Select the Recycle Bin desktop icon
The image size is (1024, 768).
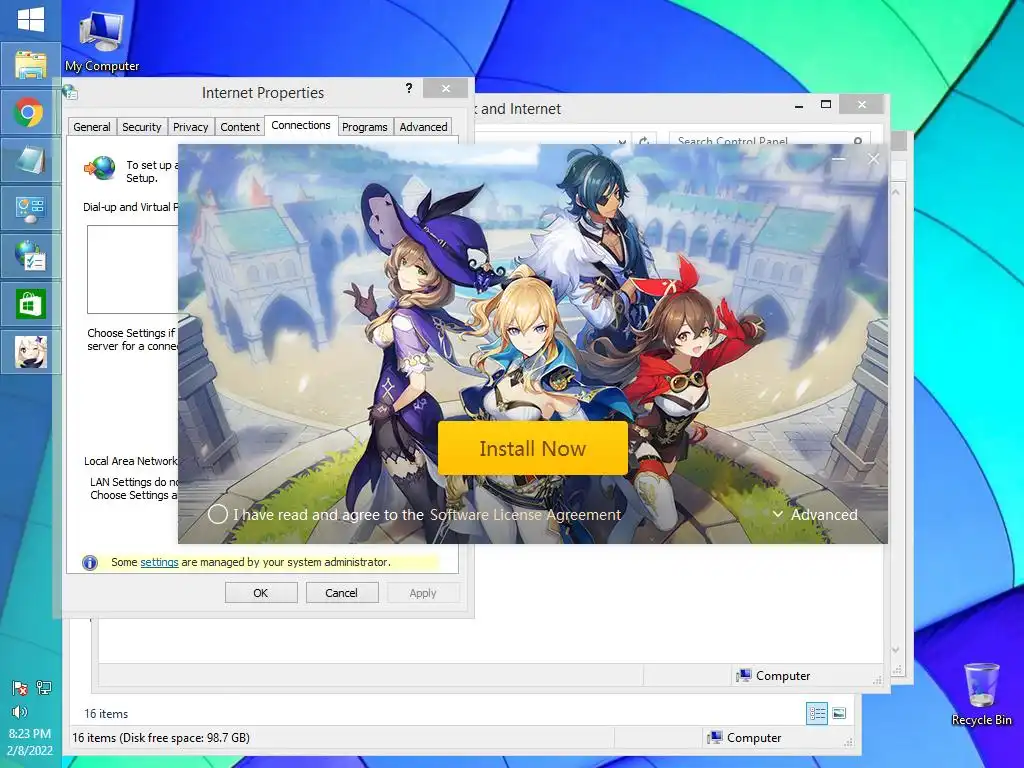981,695
